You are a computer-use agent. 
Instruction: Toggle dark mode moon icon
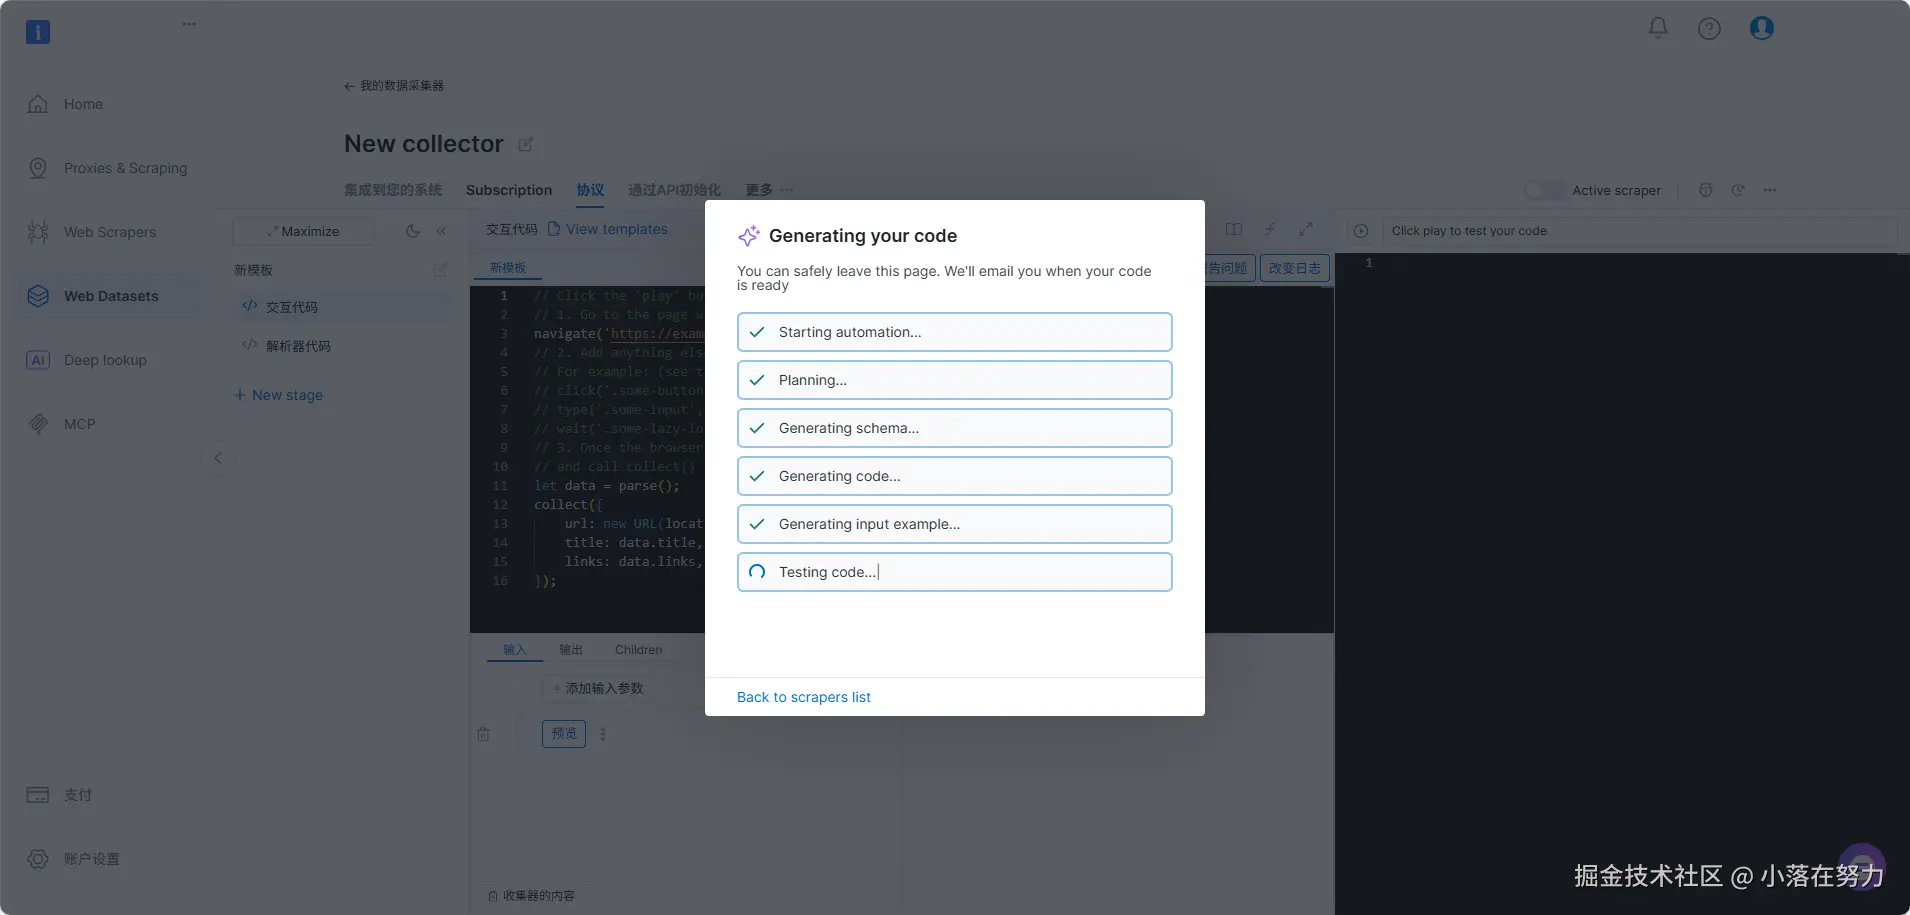tap(412, 231)
